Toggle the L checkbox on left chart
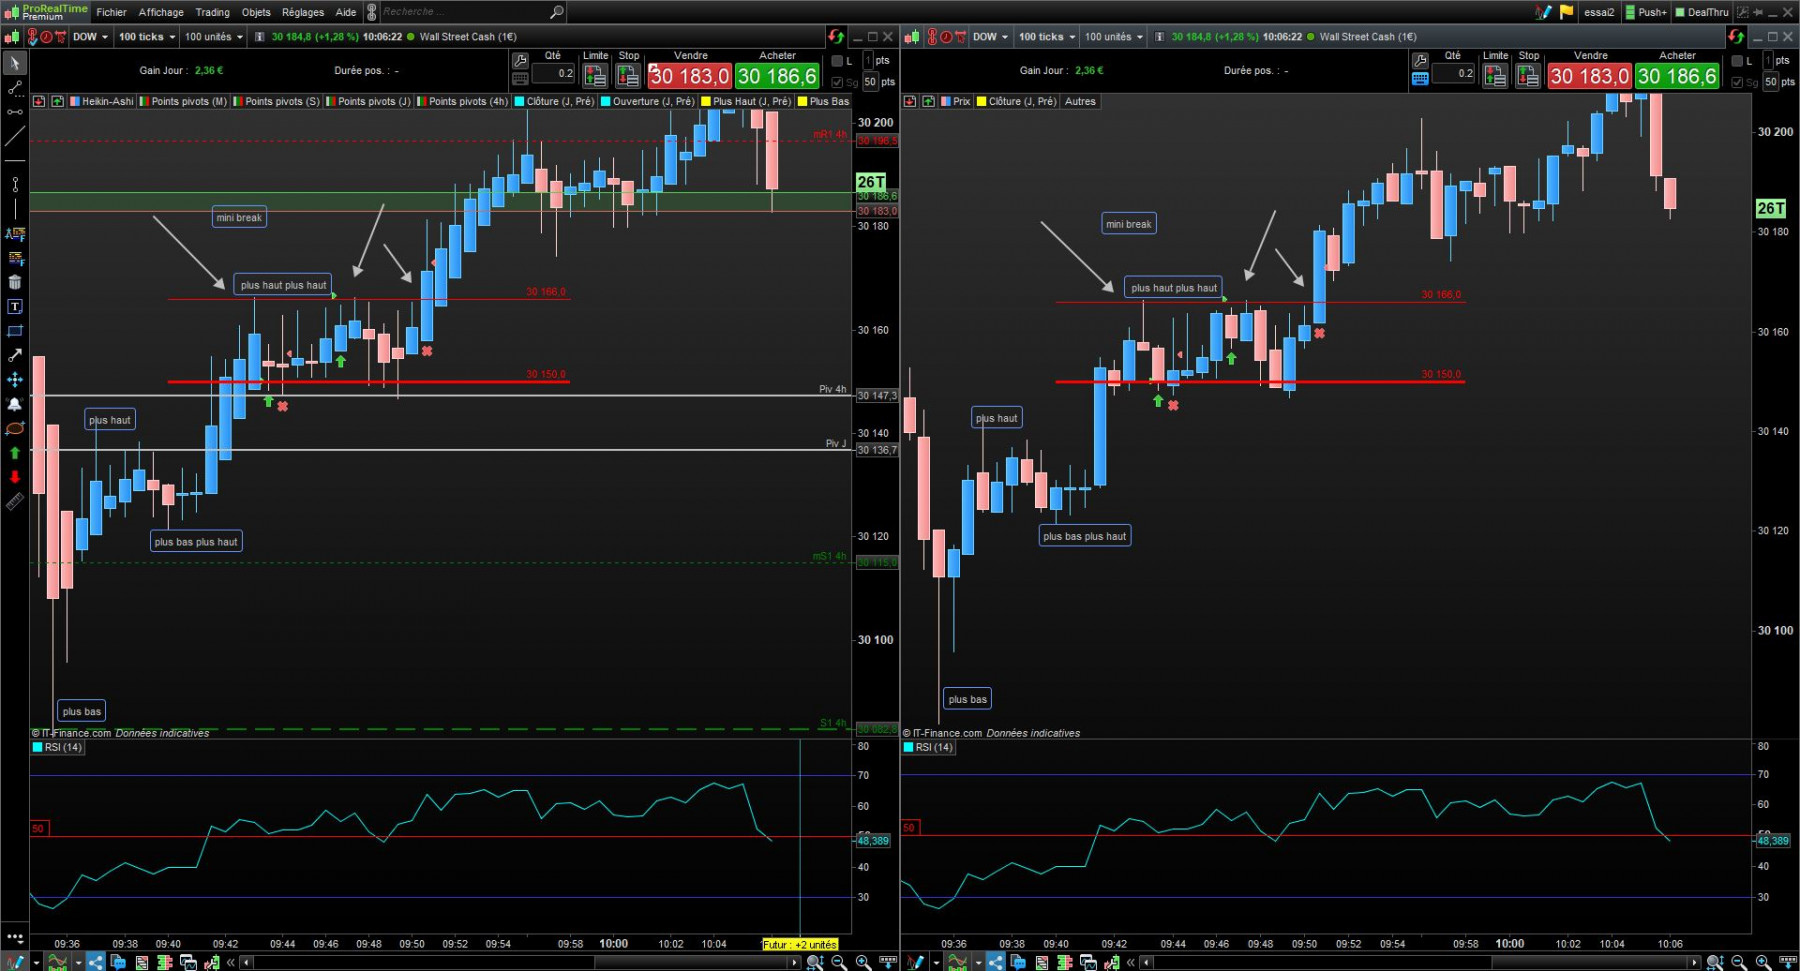The image size is (1800, 971). click(837, 61)
